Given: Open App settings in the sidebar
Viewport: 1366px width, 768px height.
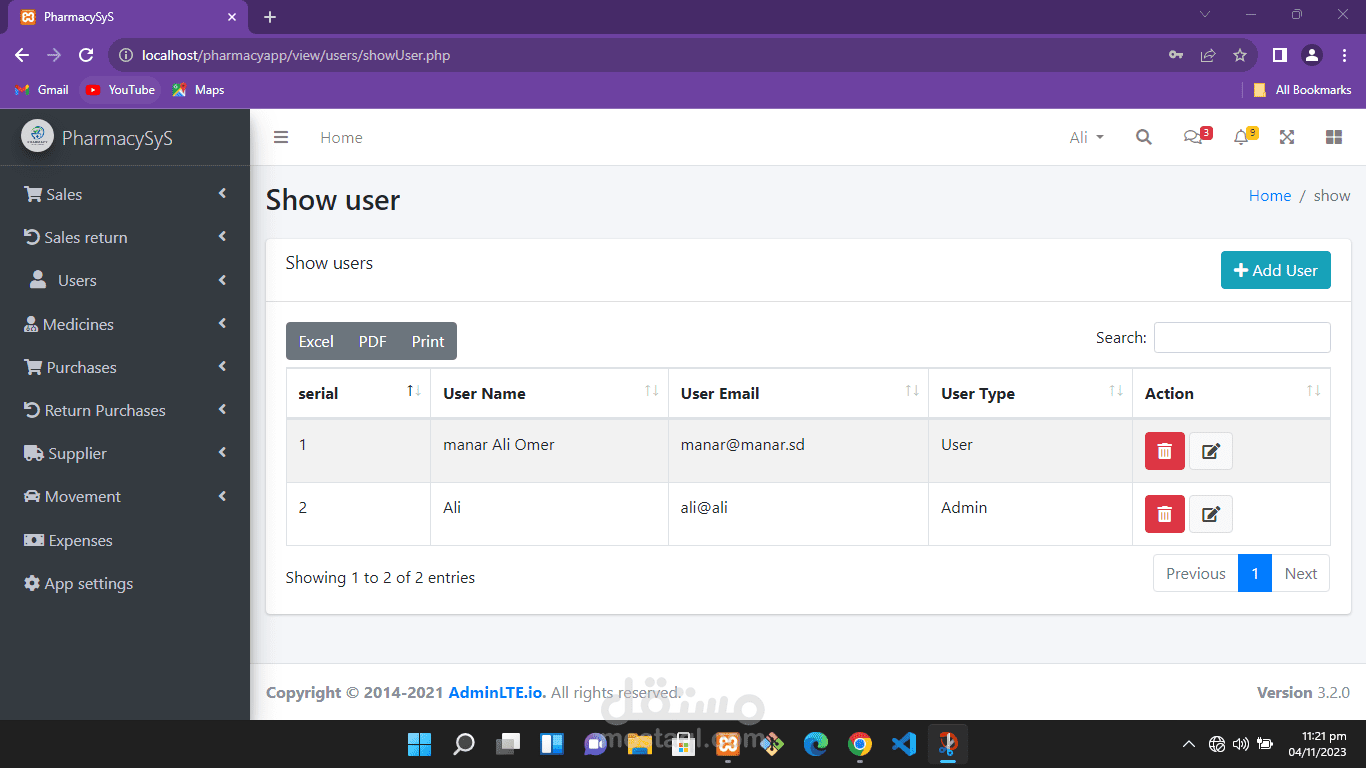Looking at the screenshot, I should (125, 583).
